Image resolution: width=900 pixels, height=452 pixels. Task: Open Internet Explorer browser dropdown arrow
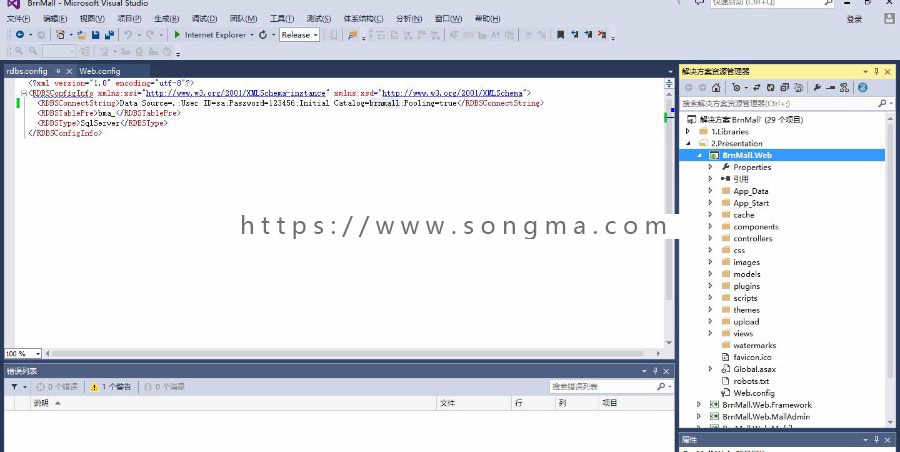[x=251, y=35]
